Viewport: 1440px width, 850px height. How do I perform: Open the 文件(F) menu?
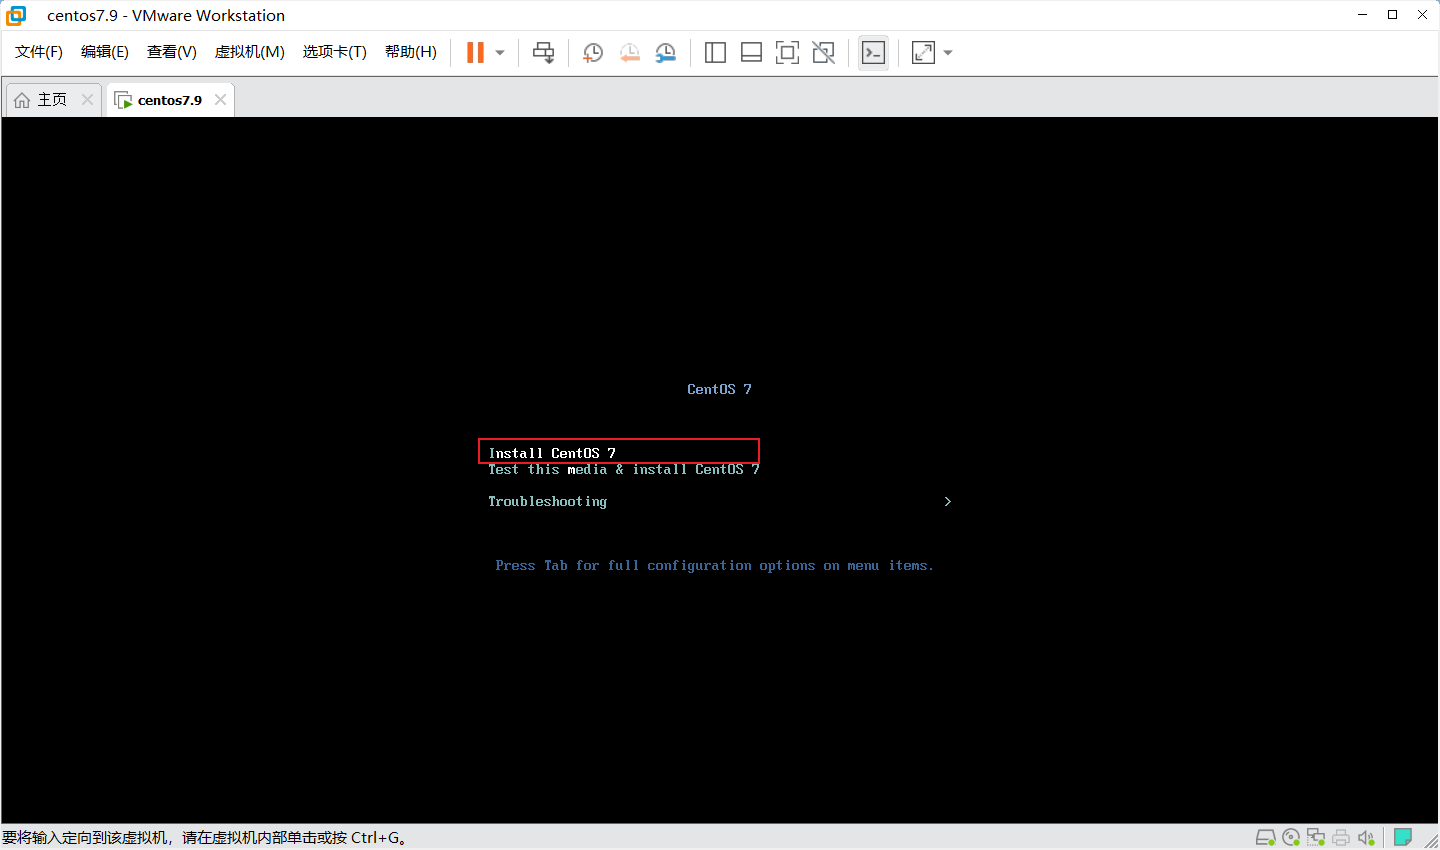[39, 52]
